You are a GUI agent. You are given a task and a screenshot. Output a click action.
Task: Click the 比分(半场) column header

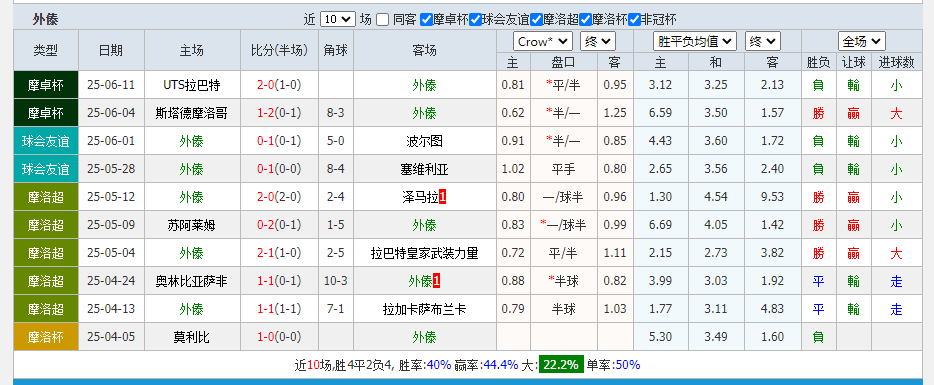click(279, 51)
